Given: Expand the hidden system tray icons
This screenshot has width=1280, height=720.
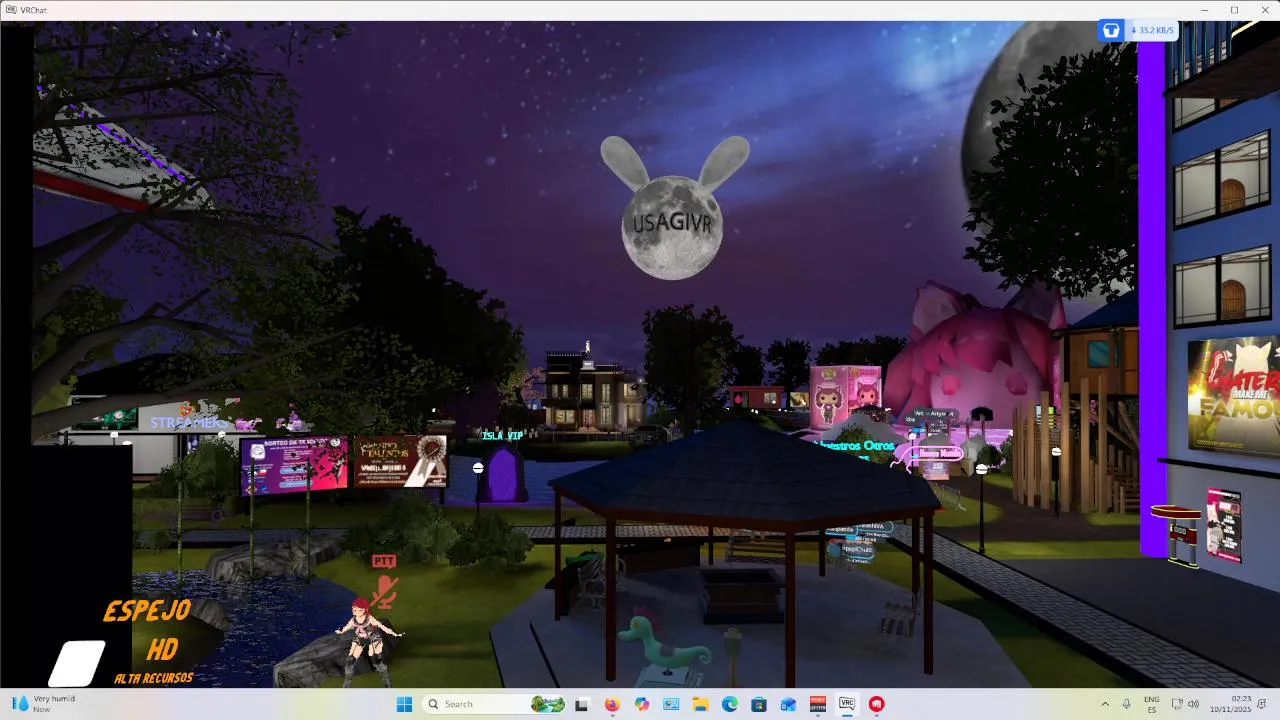Looking at the screenshot, I should point(1105,704).
